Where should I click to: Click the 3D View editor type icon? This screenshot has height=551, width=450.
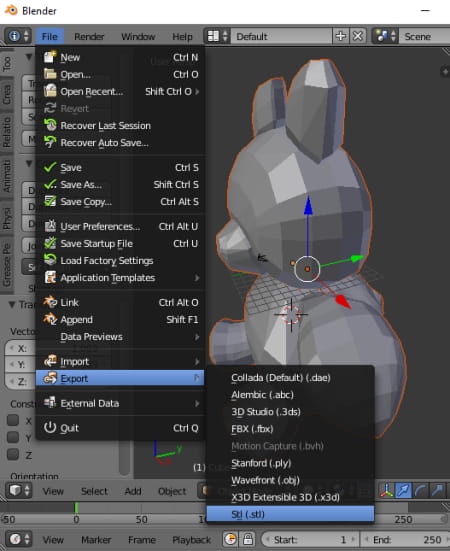click(x=19, y=491)
